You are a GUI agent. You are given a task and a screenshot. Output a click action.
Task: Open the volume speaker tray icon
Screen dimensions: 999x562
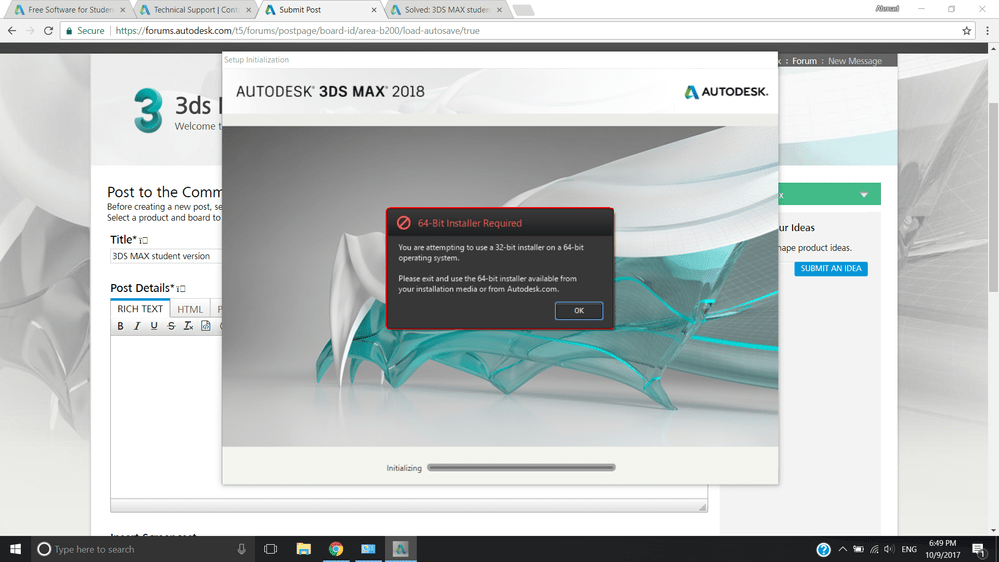(889, 549)
